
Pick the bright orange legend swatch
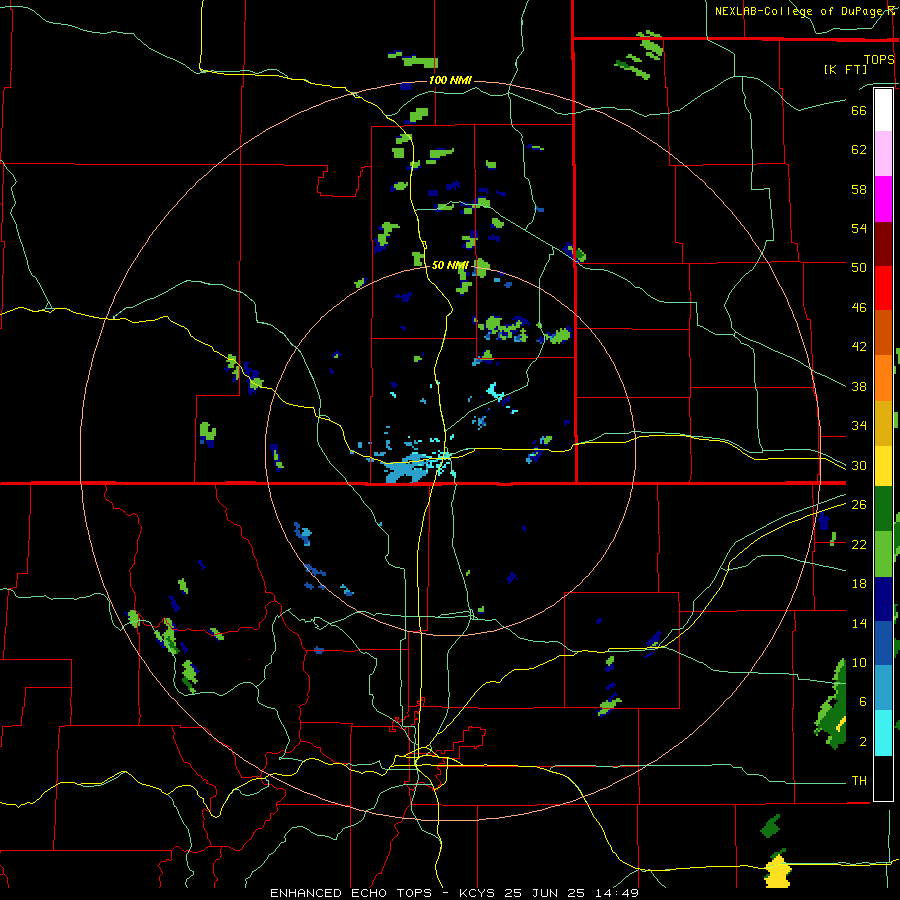[x=883, y=378]
